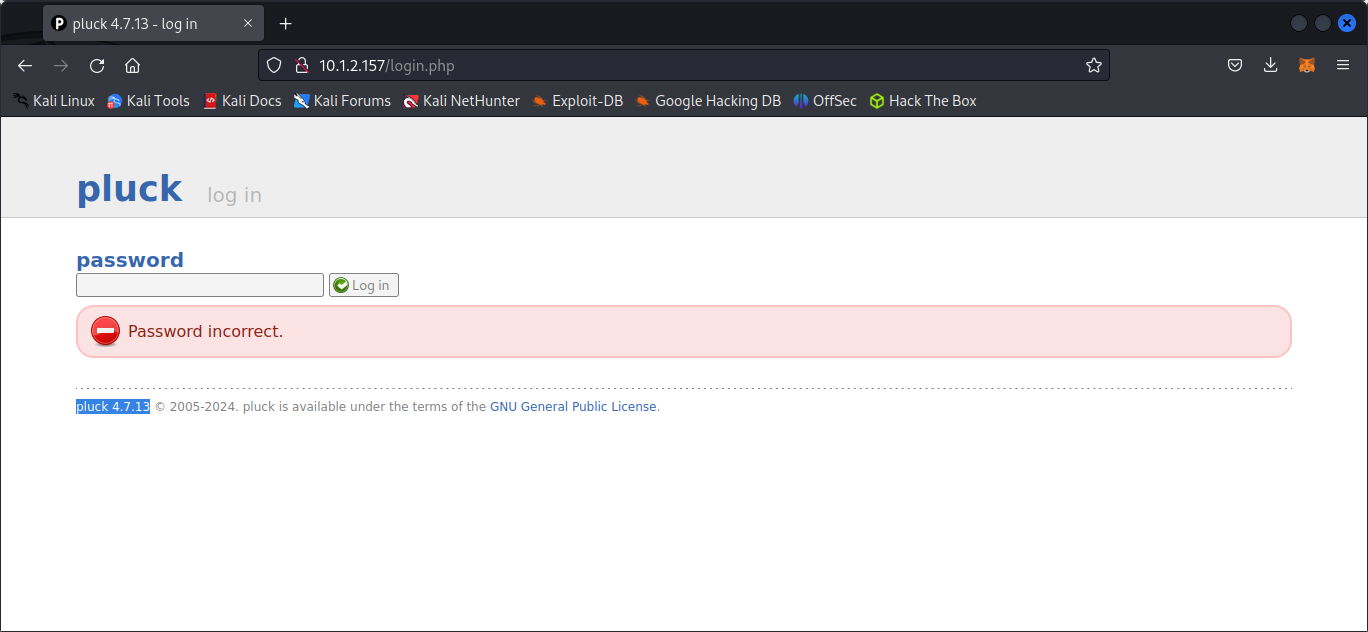1368x632 pixels.
Task: Focus the password input field
Action: (200, 286)
